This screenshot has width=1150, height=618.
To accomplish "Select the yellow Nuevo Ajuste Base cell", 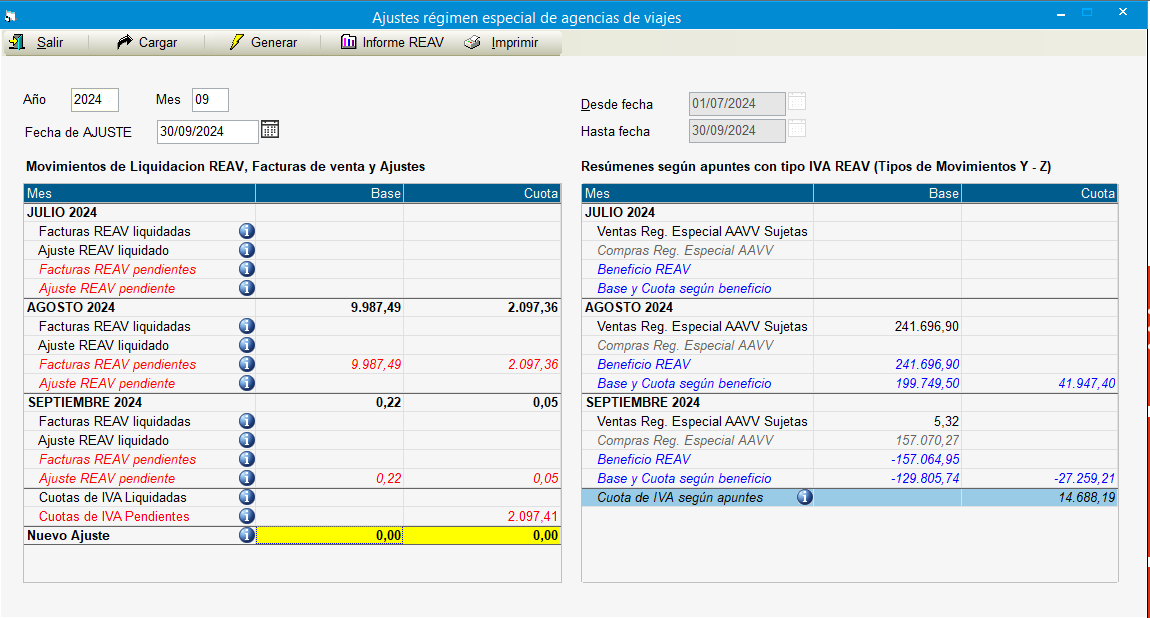I will point(330,535).
